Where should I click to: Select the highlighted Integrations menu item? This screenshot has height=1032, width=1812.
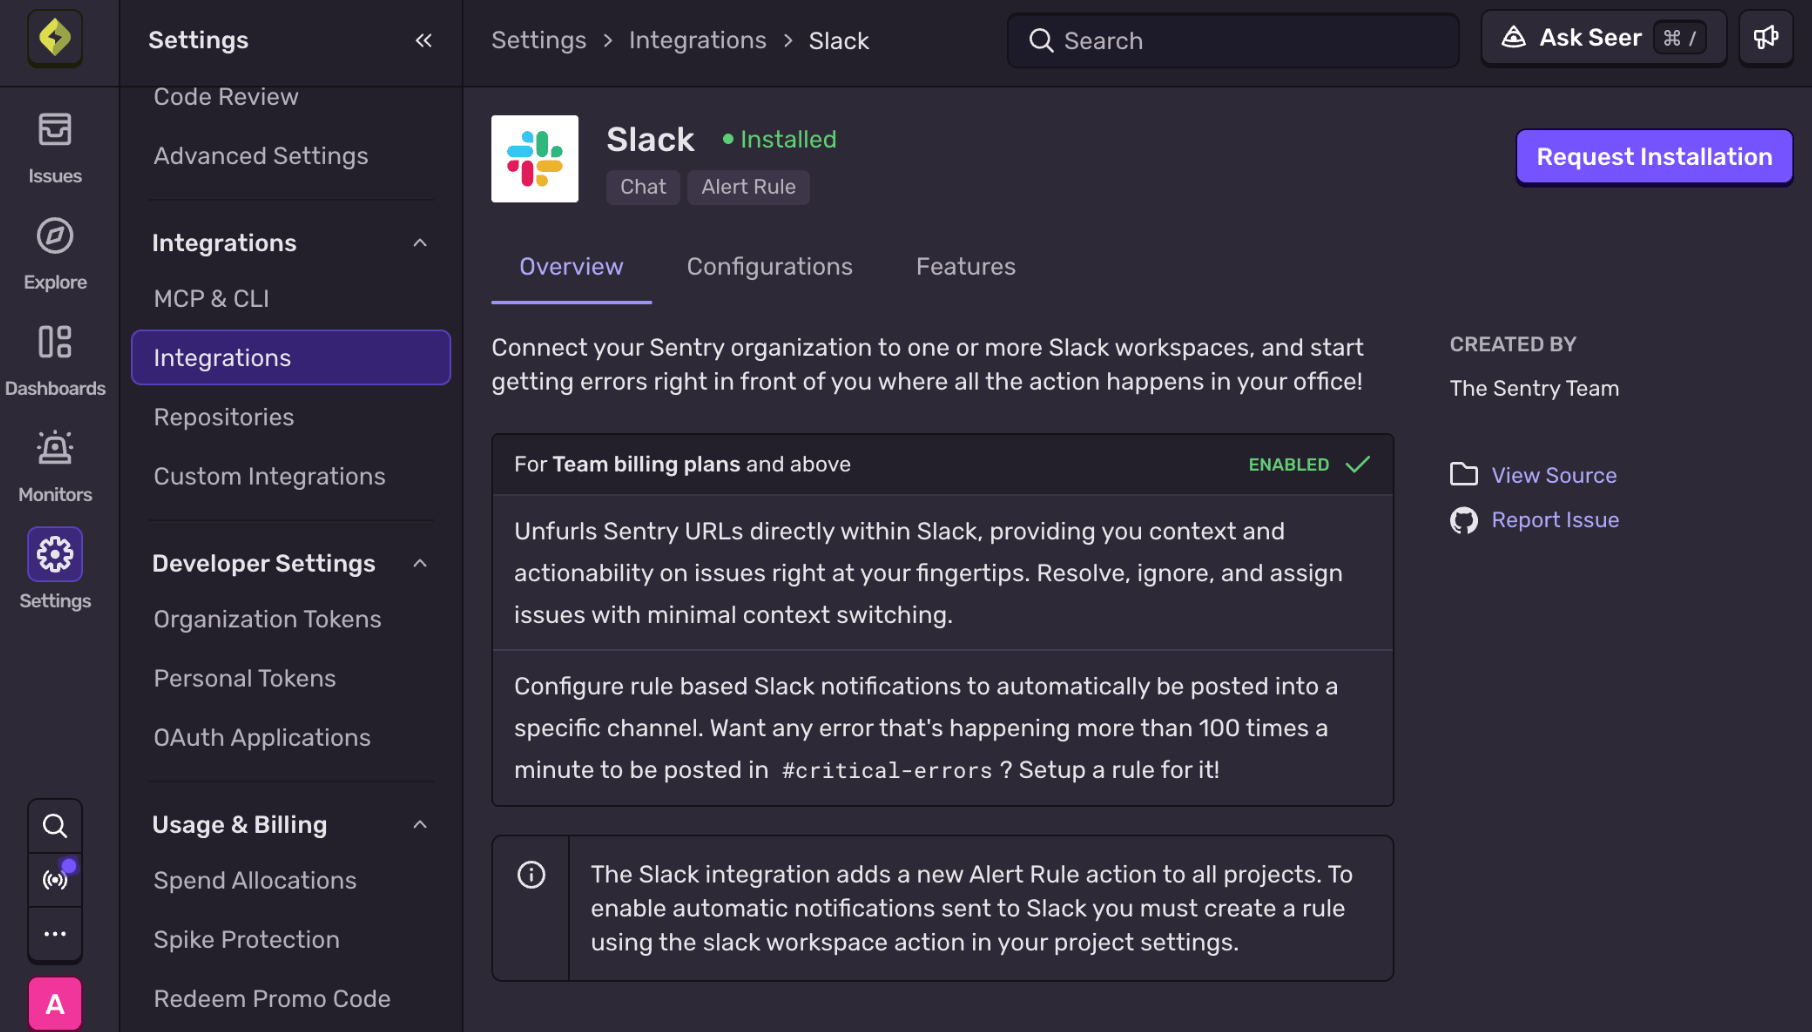pos(291,357)
